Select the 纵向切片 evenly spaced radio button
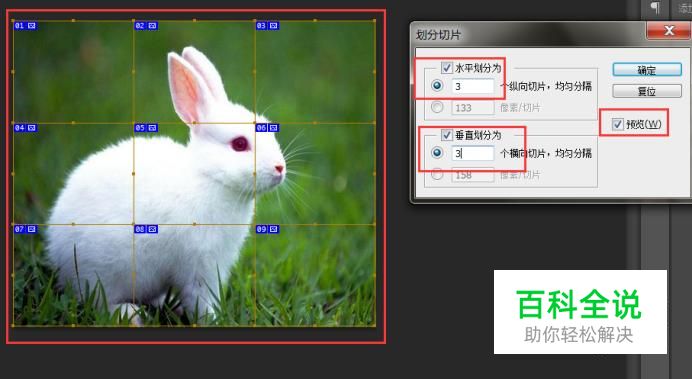The width and height of the screenshot is (692, 379). (437, 85)
